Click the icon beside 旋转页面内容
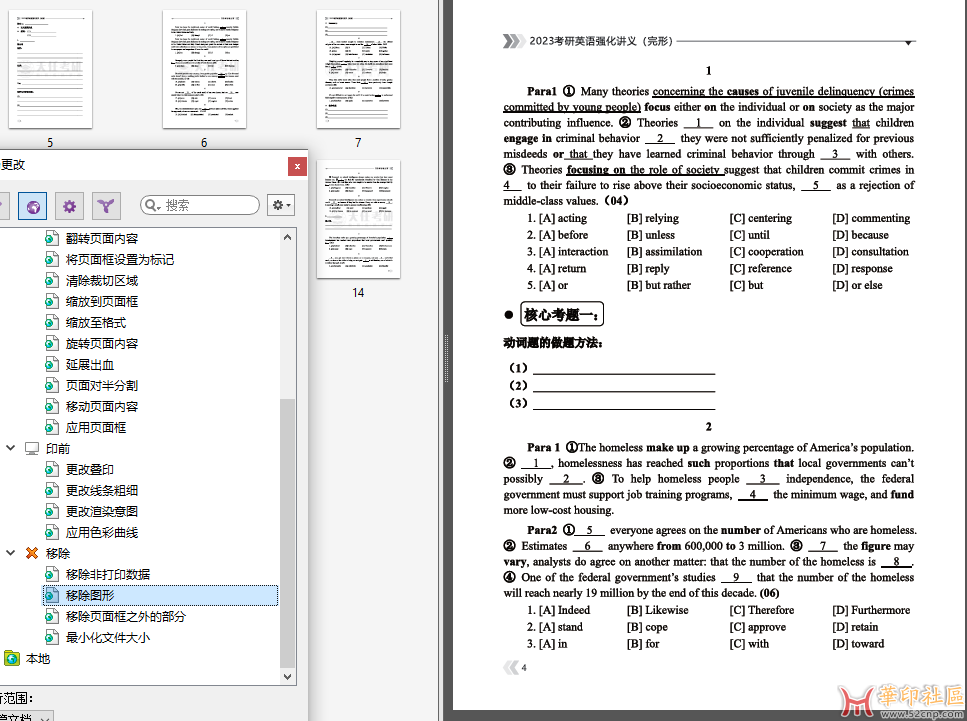The height and width of the screenshot is (721, 967). tap(52, 344)
